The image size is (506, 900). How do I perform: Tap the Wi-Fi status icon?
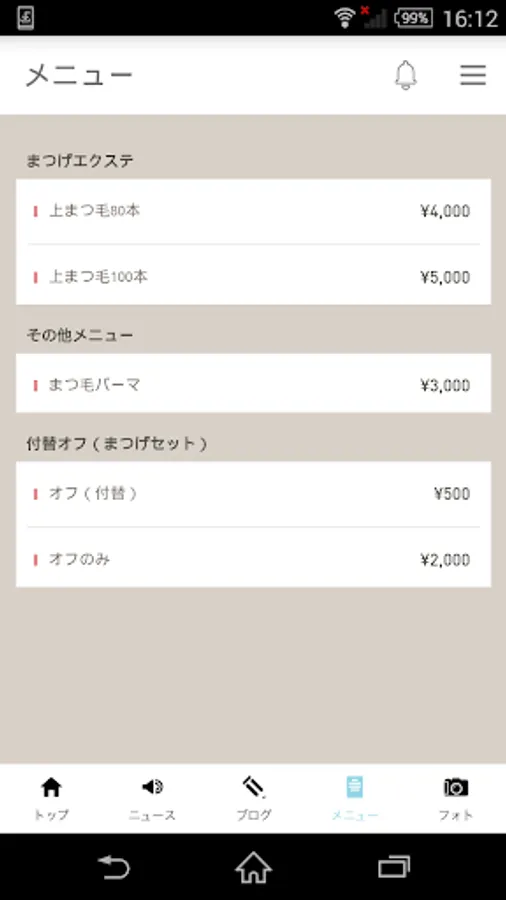(345, 18)
